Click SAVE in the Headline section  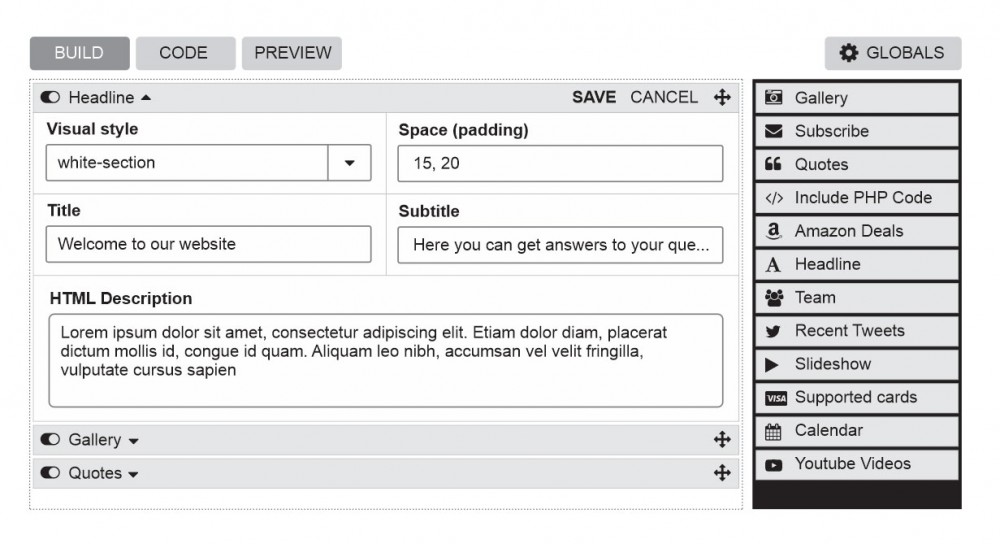point(594,97)
